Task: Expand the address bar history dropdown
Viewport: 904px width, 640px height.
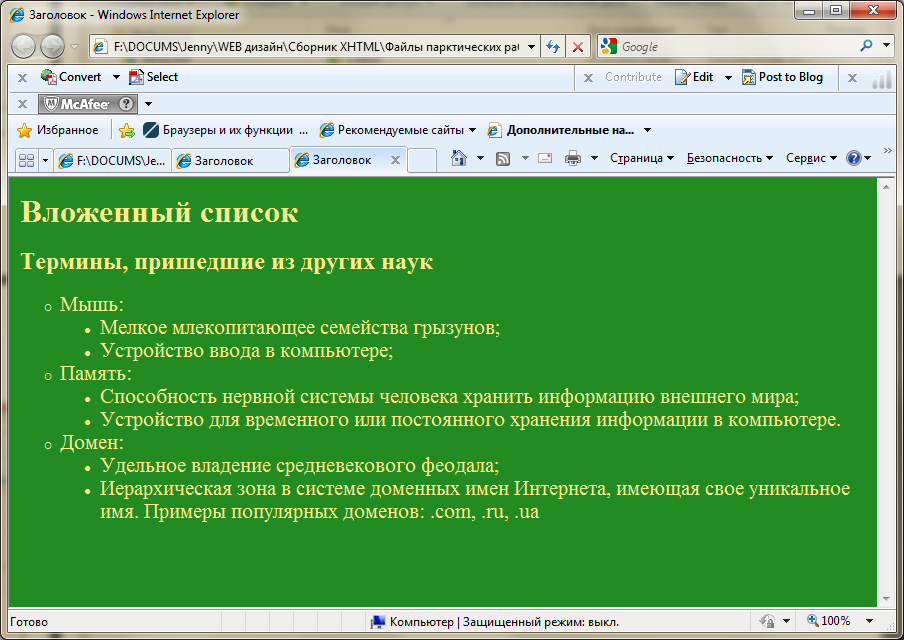Action: [x=530, y=47]
